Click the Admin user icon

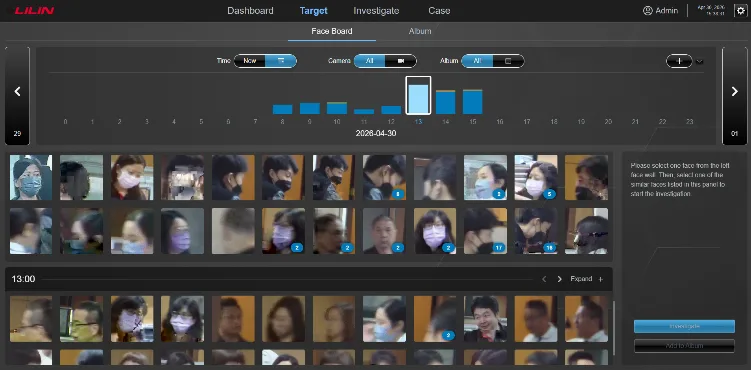pyautogui.click(x=648, y=11)
